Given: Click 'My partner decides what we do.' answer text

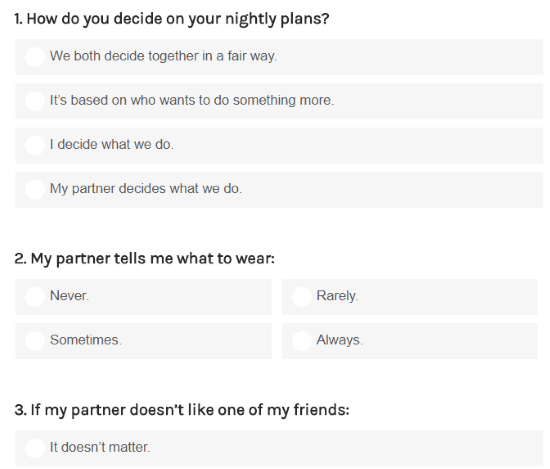Looking at the screenshot, I should 146,189.
